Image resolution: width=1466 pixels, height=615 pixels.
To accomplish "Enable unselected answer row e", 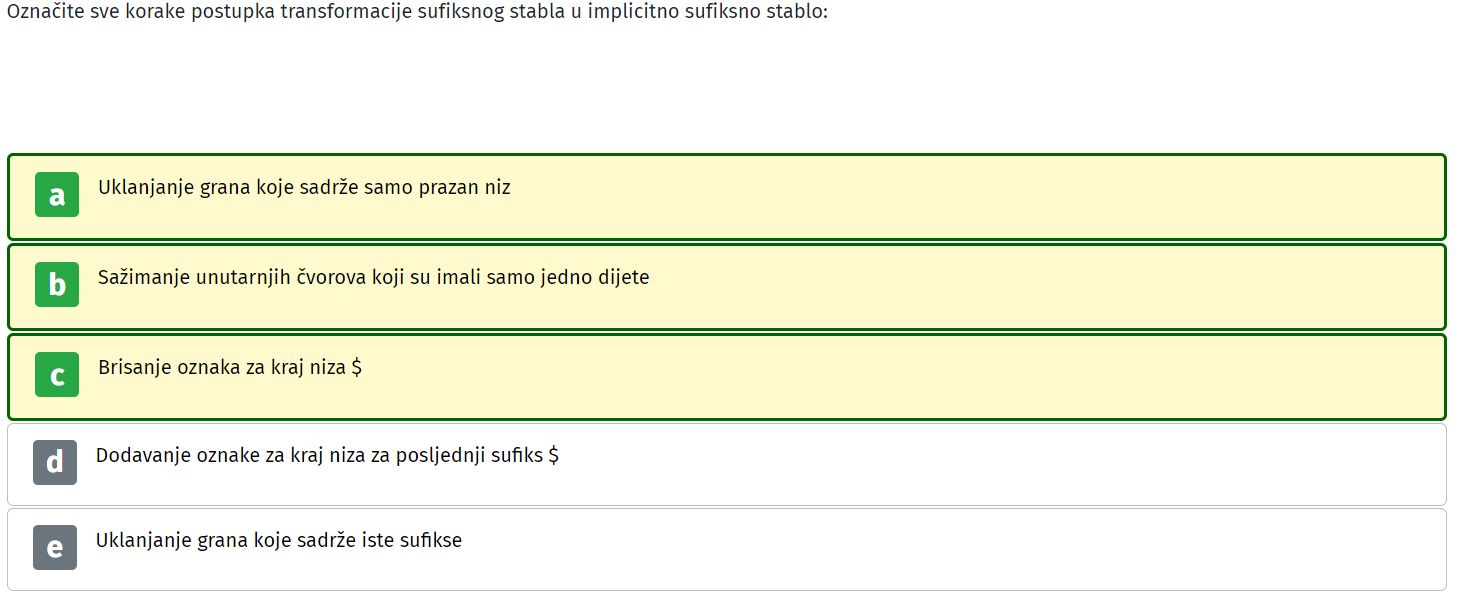I will pos(727,549).
